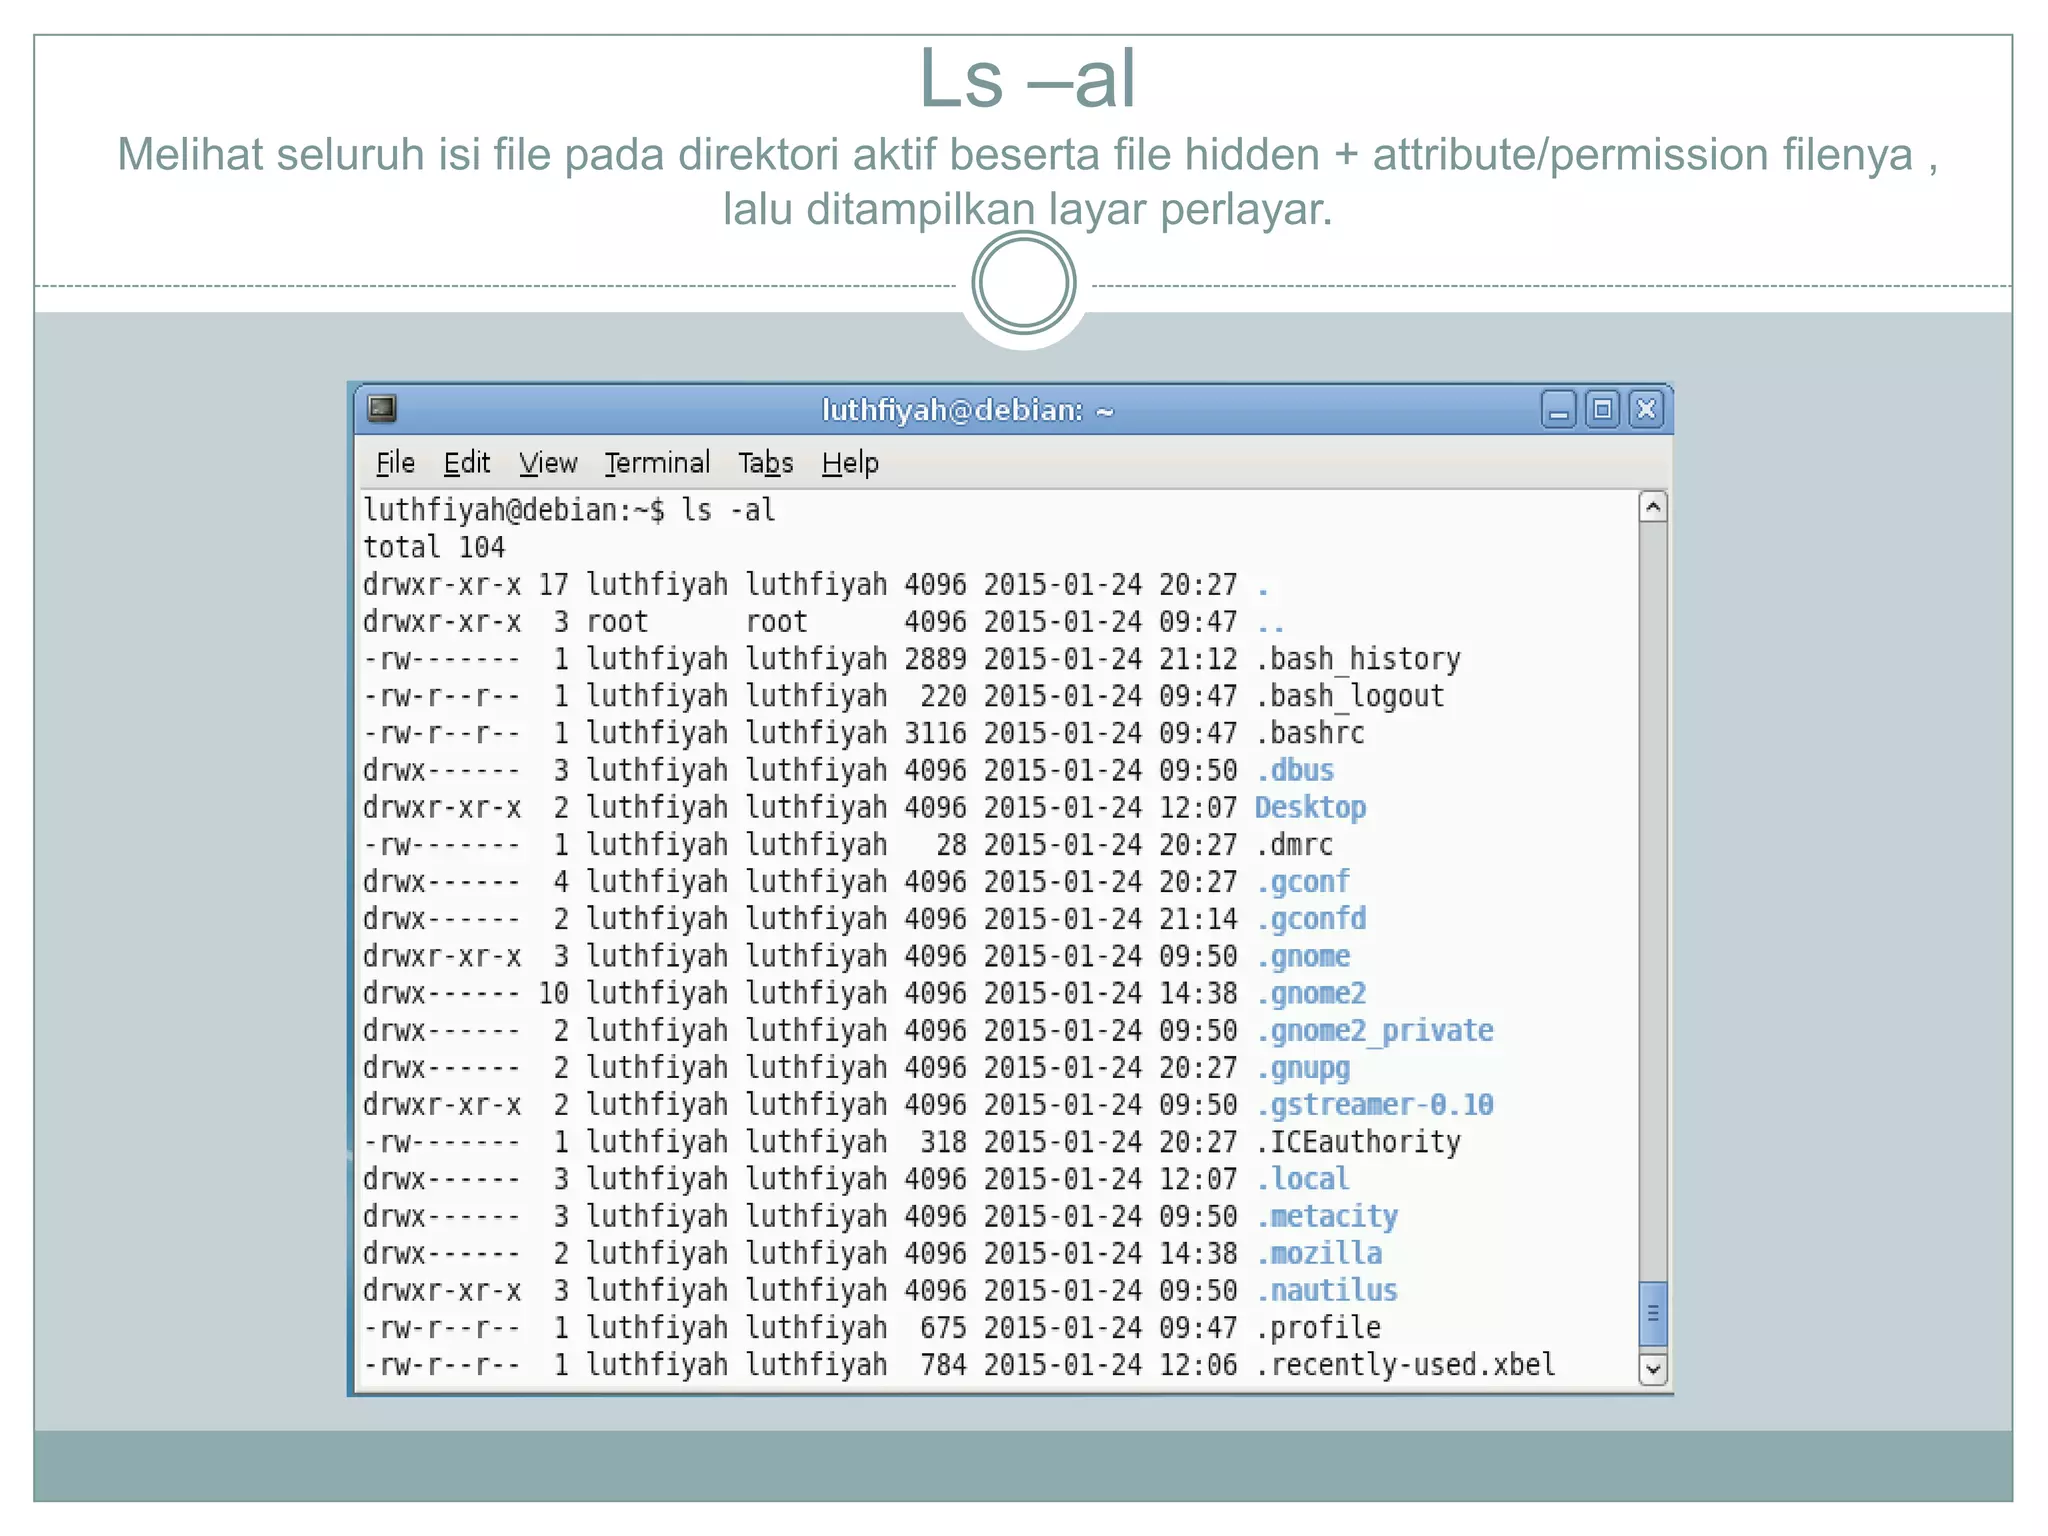Minimize the terminal window
Screen dimensions: 2048x1536
click(1558, 410)
